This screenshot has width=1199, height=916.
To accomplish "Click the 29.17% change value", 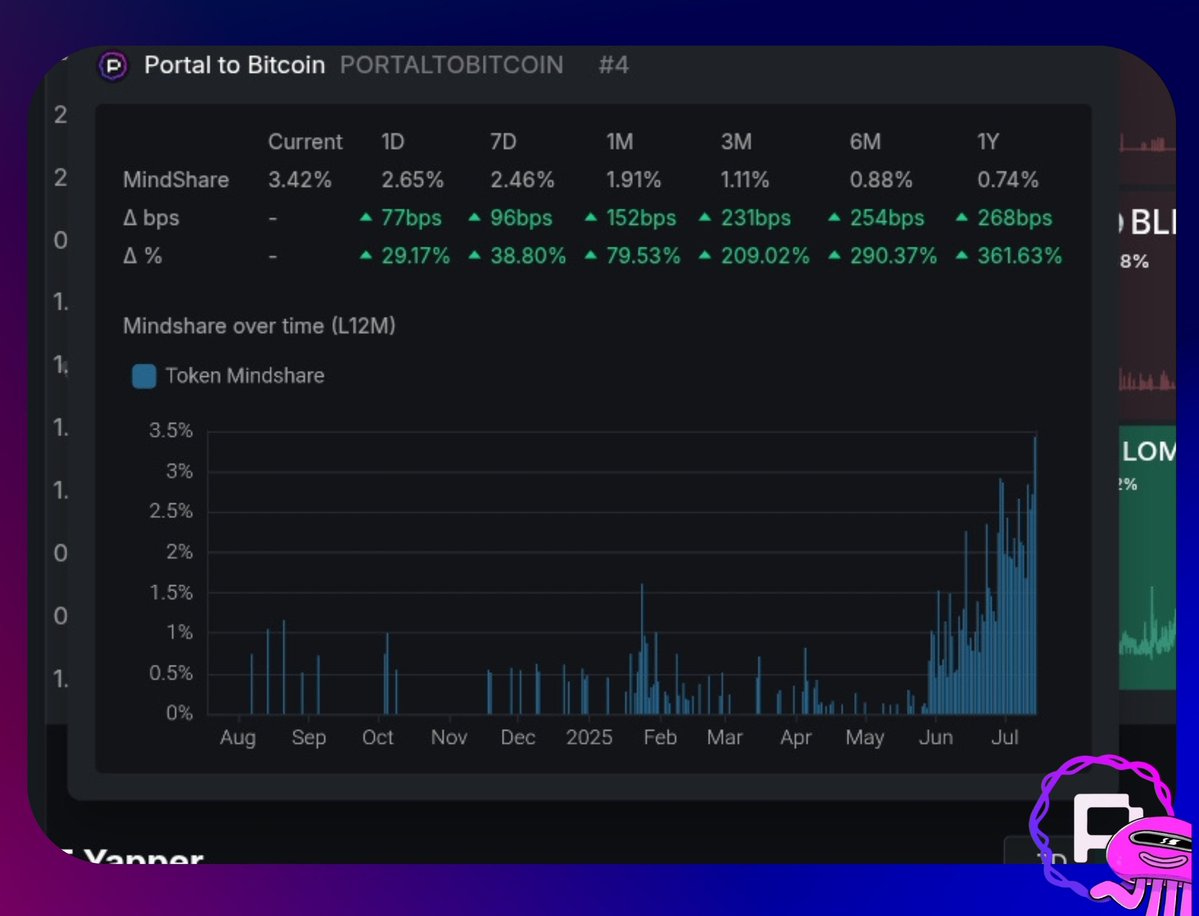I will [x=415, y=255].
